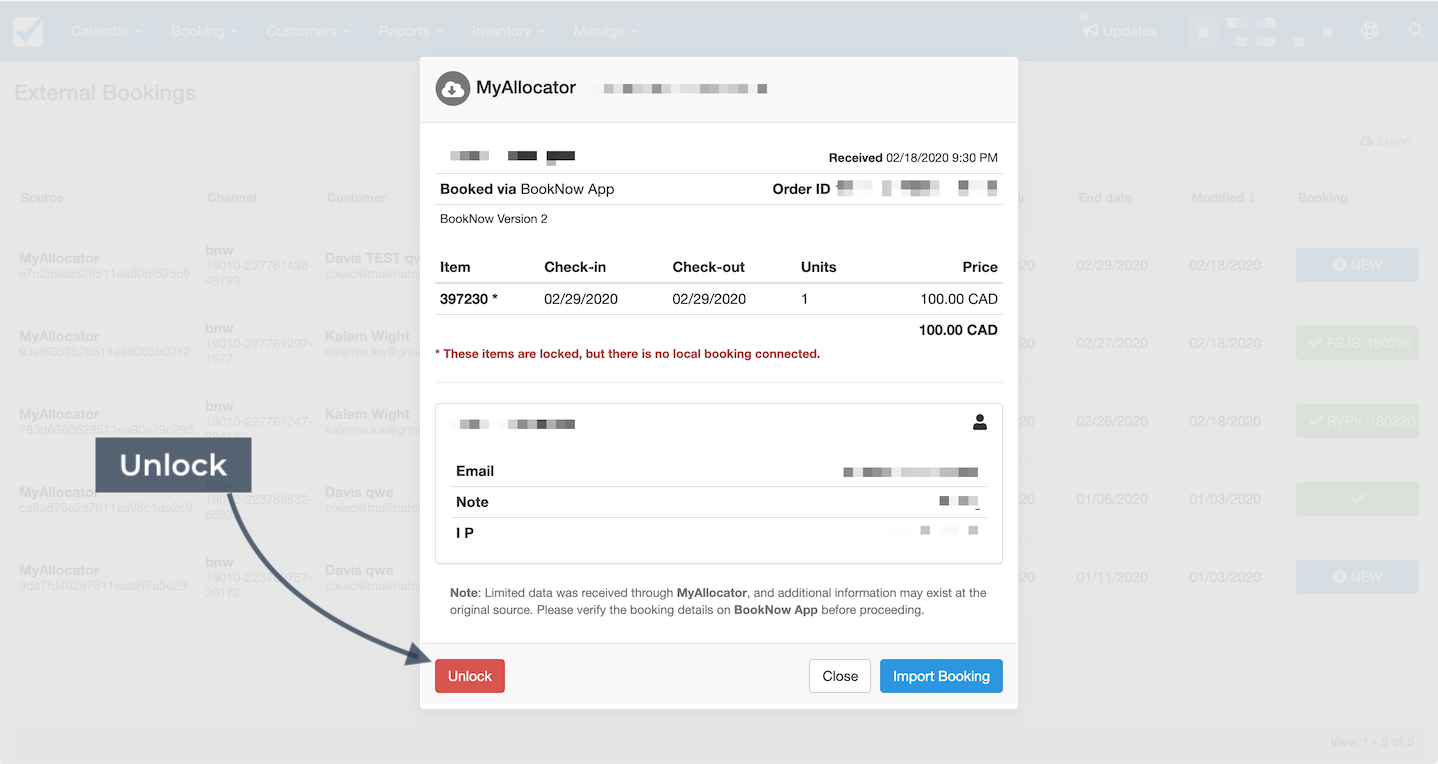Click NEW badge for 02/29/2020 booking
This screenshot has width=1438, height=764.
point(1357,265)
